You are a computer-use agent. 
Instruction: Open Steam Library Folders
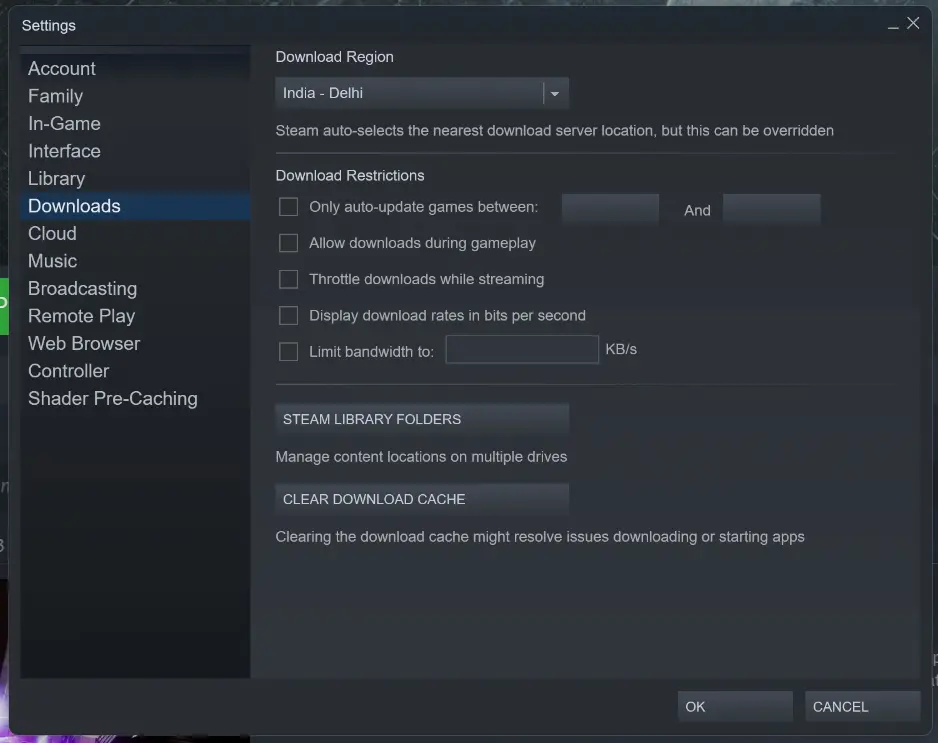point(421,419)
